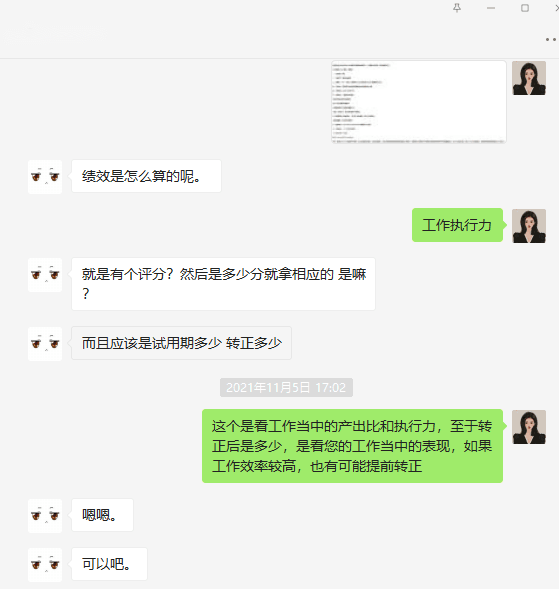Click the 嗯嗯 message bubble
559x589 pixels.
[x=102, y=515]
